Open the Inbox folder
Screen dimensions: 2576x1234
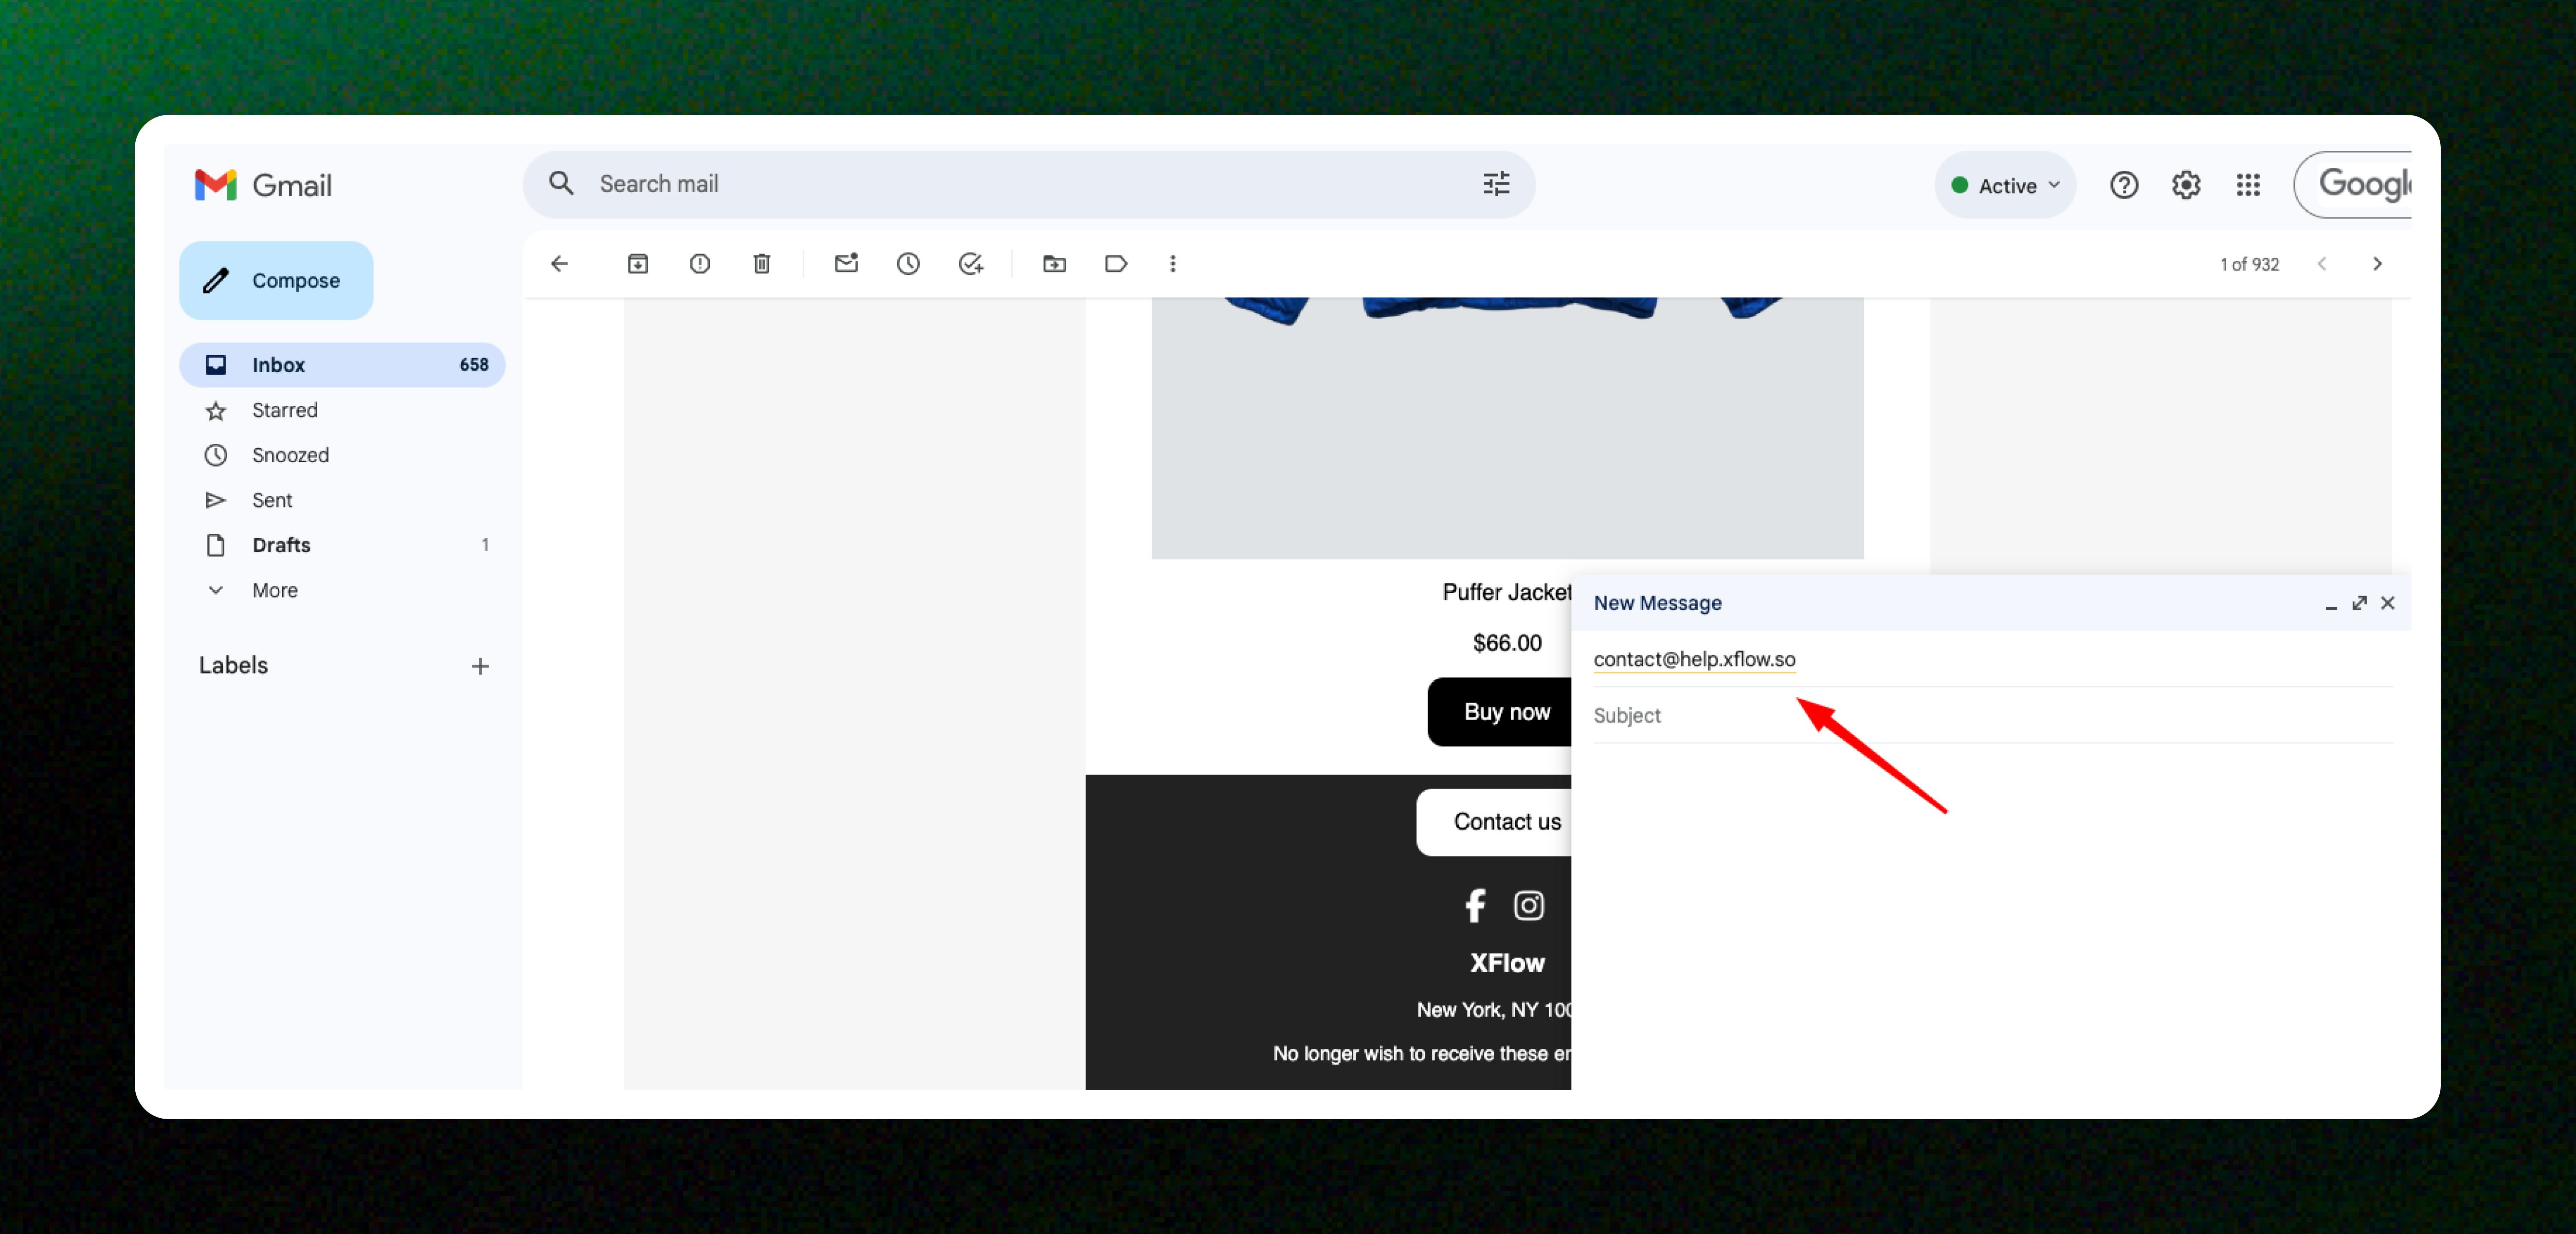coord(342,365)
